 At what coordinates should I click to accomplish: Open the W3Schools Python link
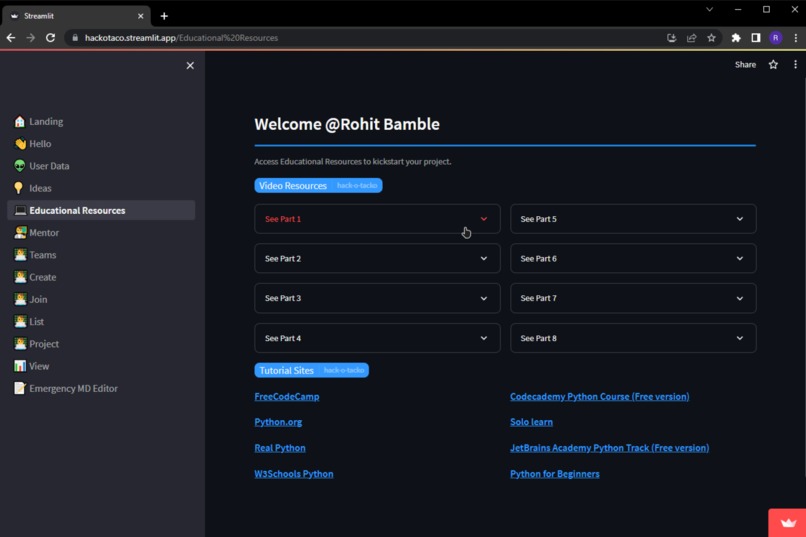click(x=294, y=474)
